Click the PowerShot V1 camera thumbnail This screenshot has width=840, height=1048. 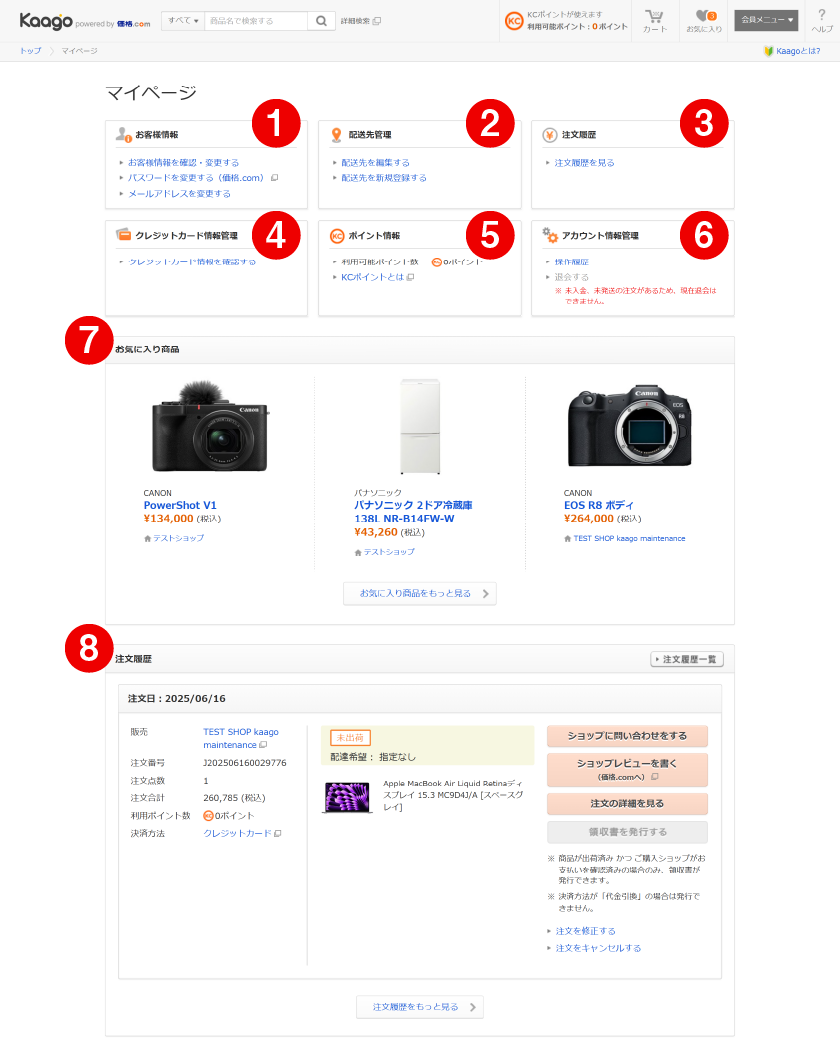[210, 426]
